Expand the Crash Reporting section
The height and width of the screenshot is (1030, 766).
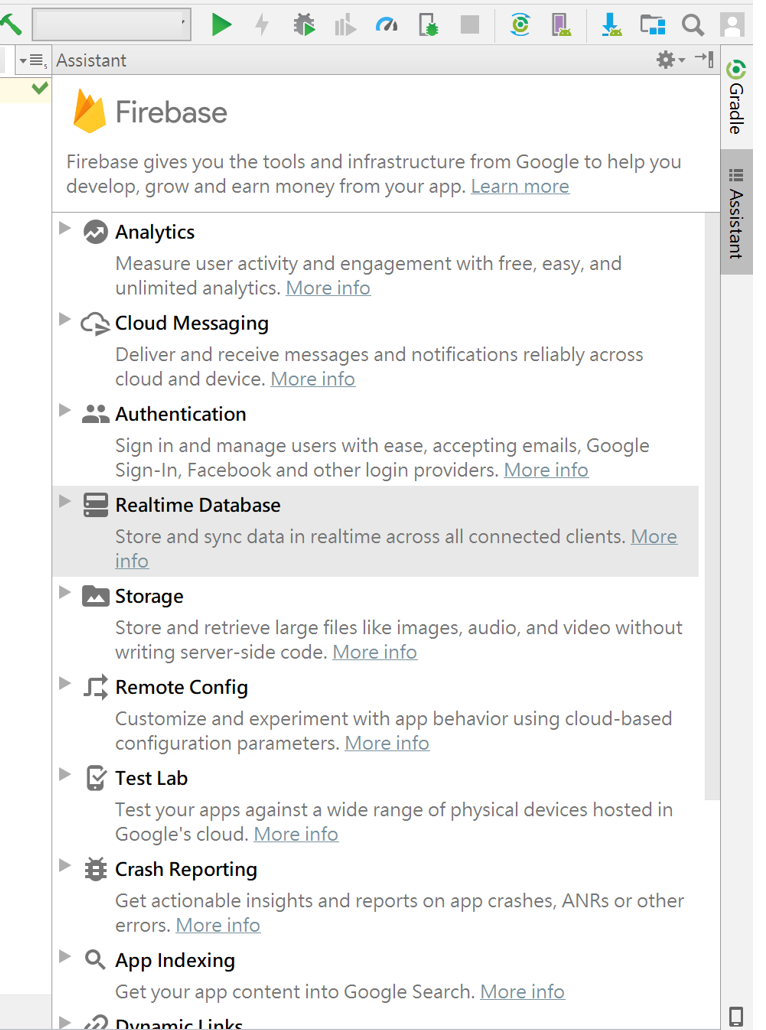click(64, 866)
